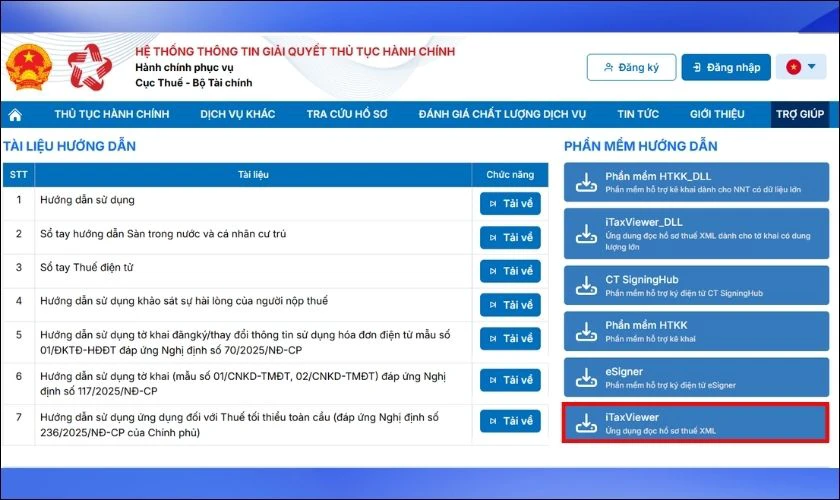Click Tải về for Sổ tay Sàn trong nước
840x500 pixels.
510,237
